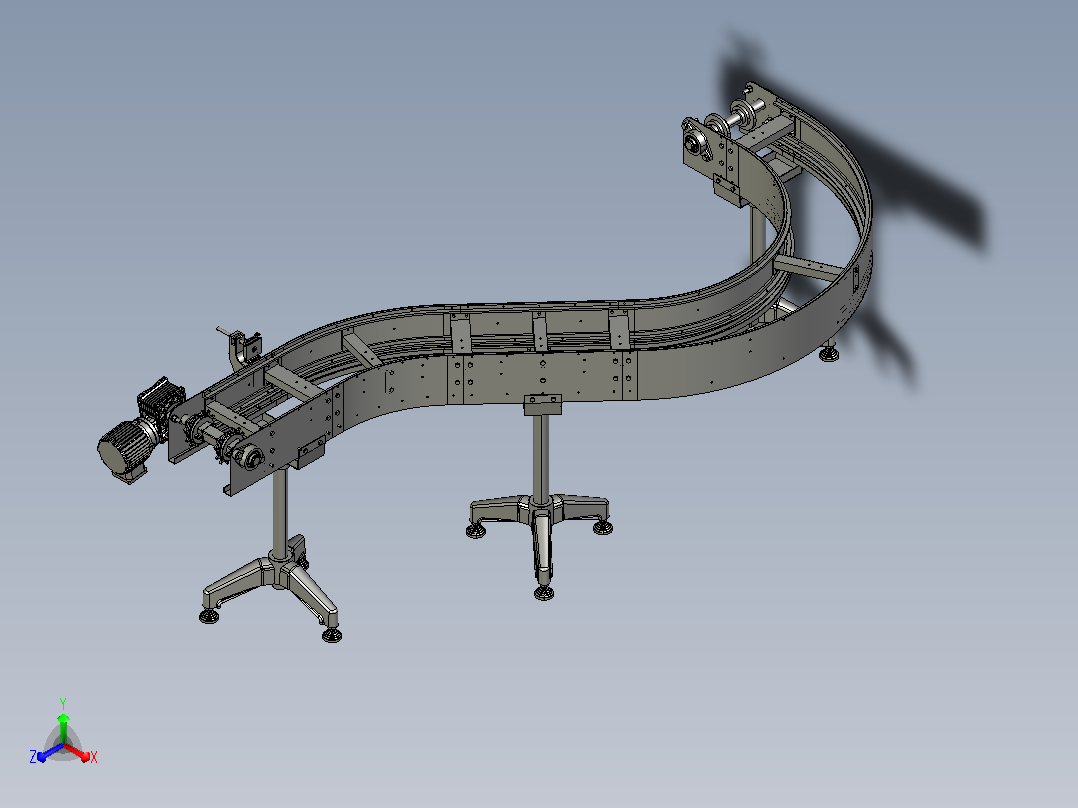Select the left tripod support stand base
The image size is (1078, 808).
click(274, 586)
